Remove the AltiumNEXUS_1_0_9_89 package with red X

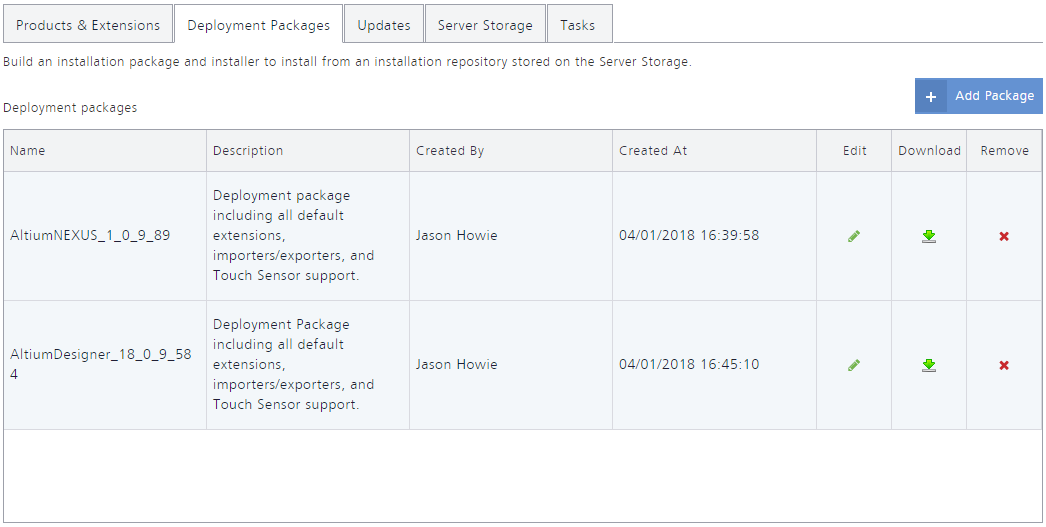click(x=1004, y=236)
